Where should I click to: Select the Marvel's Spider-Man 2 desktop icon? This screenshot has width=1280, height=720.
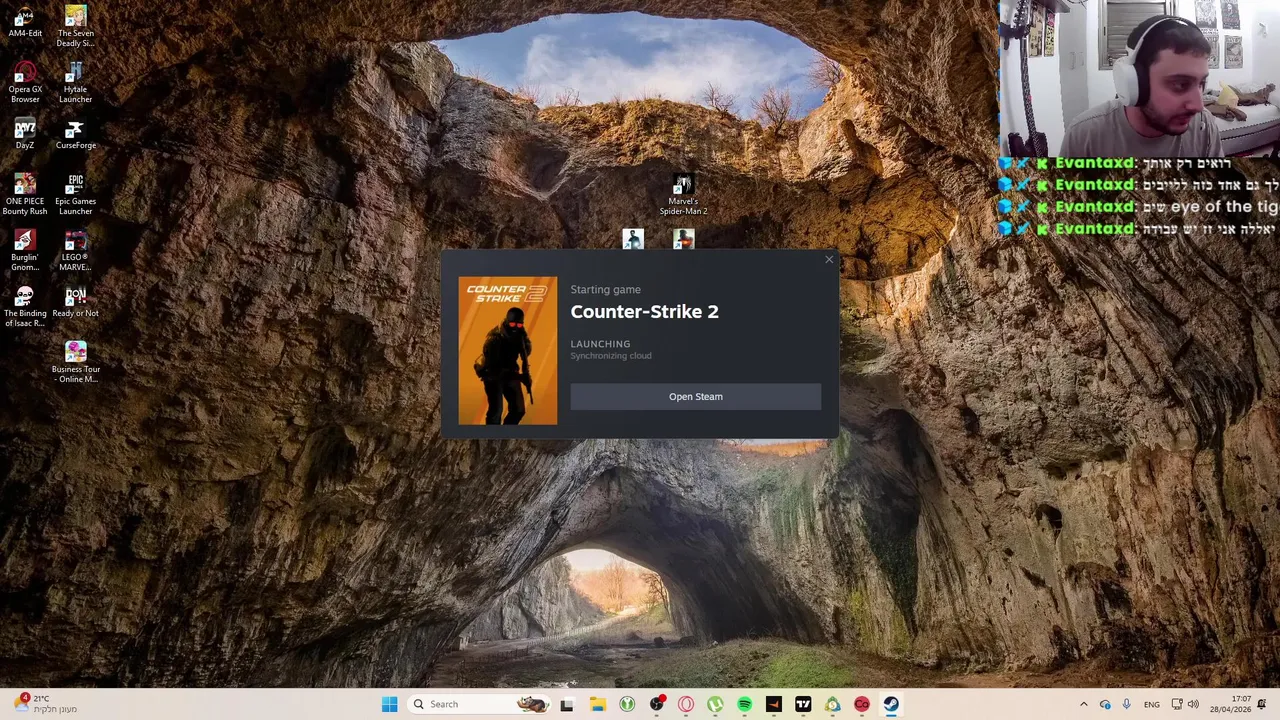tap(683, 195)
